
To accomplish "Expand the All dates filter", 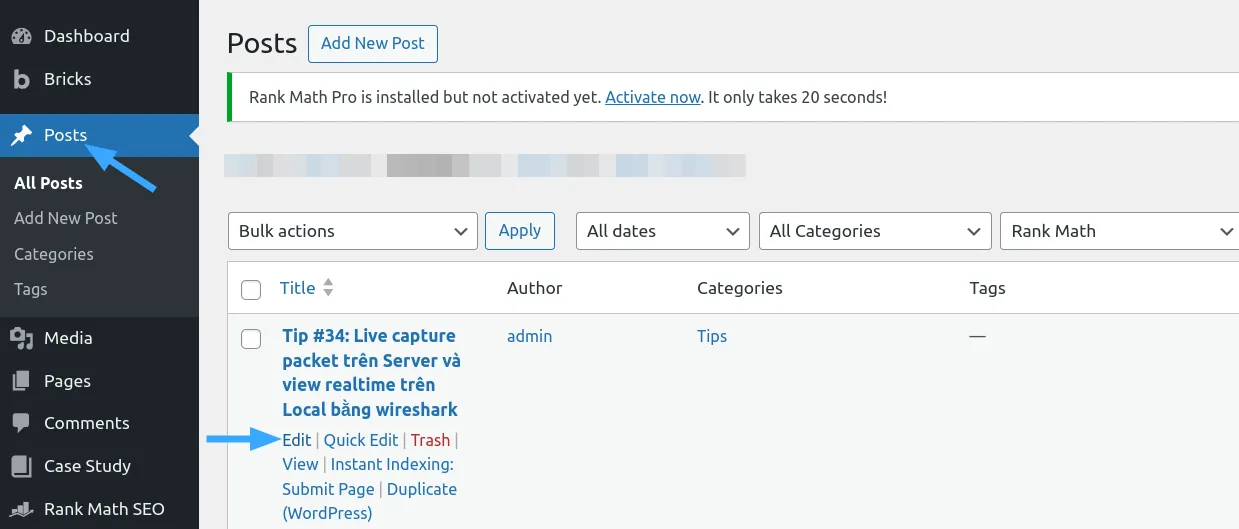I will point(662,231).
